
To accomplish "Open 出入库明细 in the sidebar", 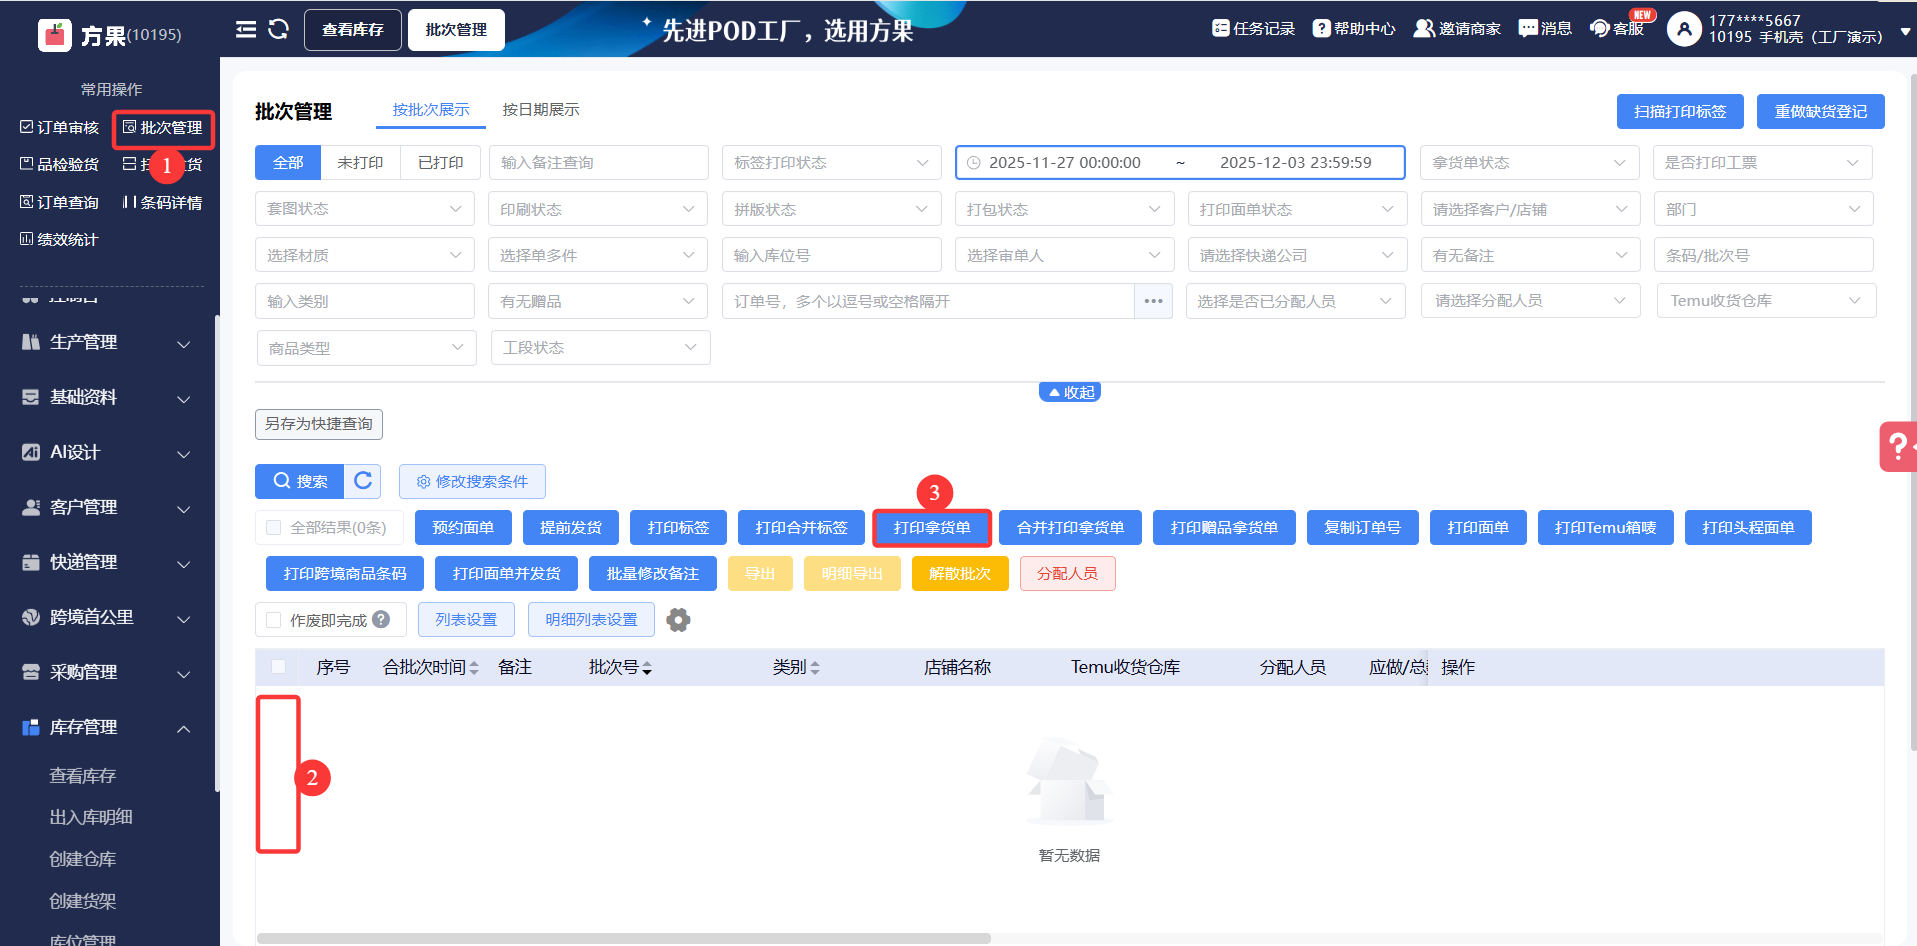I will coord(91,817).
